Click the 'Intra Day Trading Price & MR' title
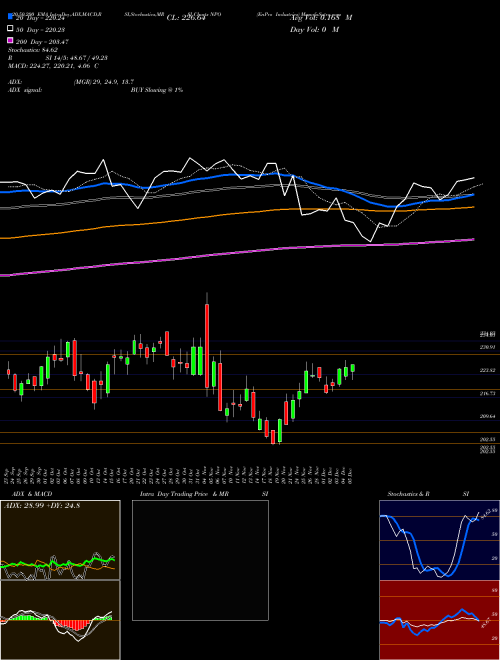500x660 pixels. [184, 494]
